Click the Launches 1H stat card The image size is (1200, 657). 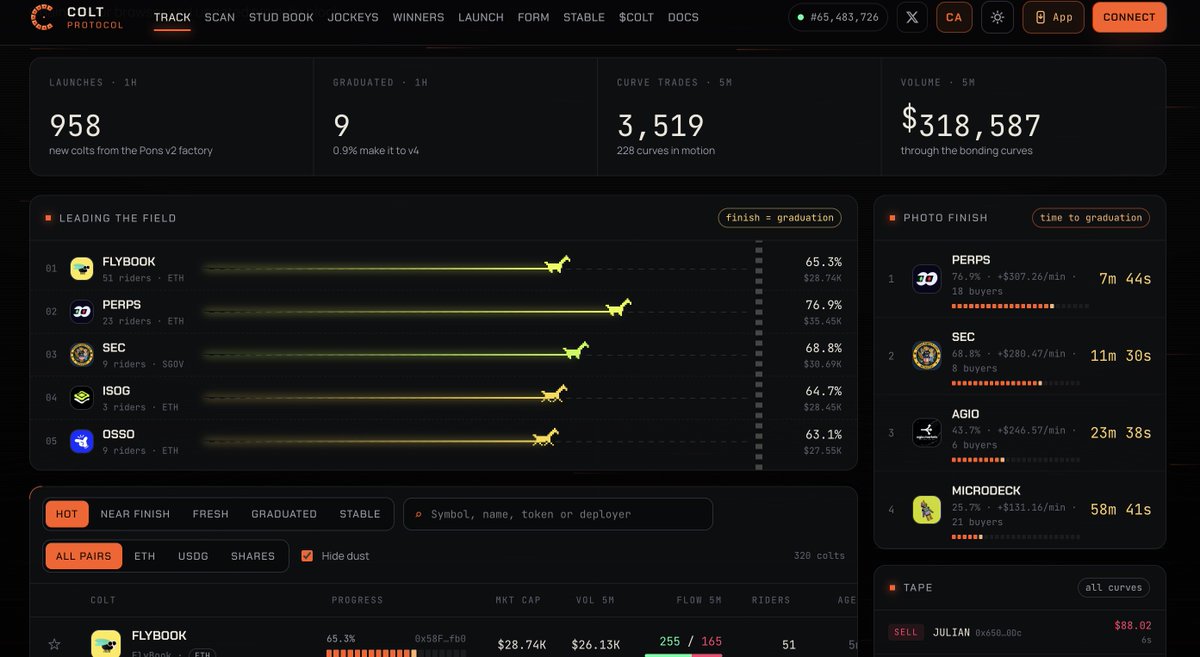click(171, 117)
